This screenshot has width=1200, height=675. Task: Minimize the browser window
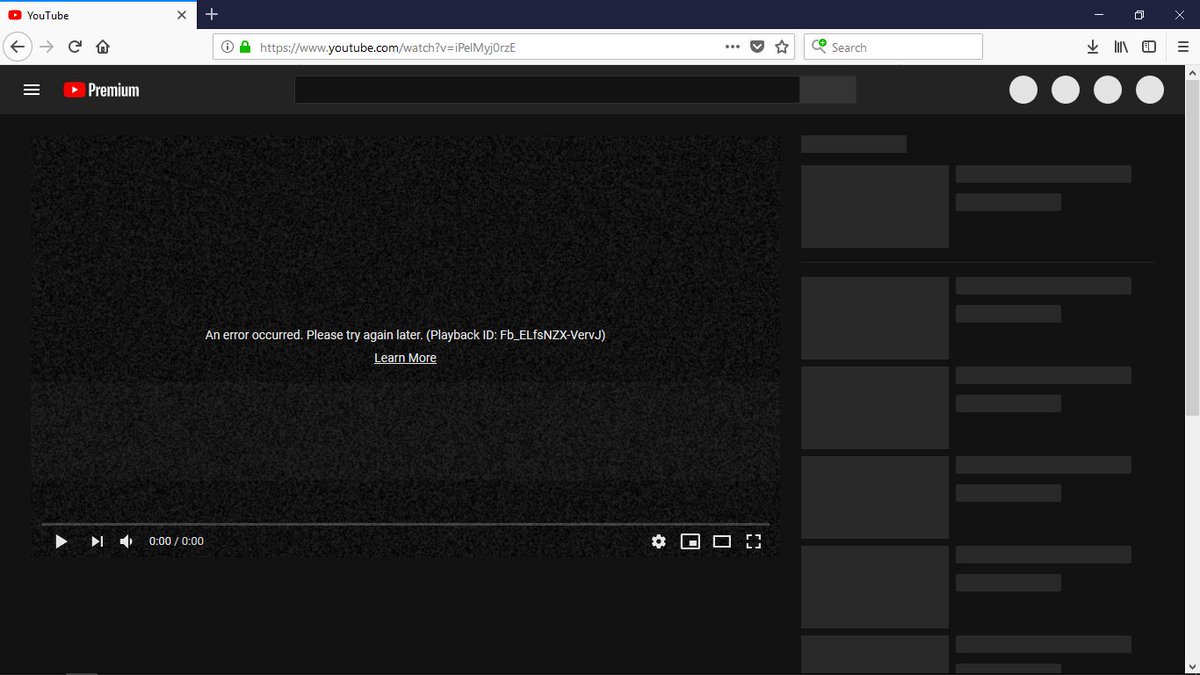click(x=1099, y=15)
